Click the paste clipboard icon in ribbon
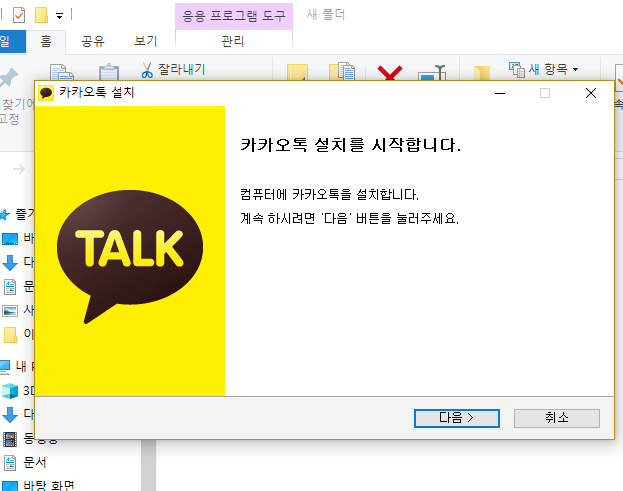The image size is (623, 491). pos(109,72)
